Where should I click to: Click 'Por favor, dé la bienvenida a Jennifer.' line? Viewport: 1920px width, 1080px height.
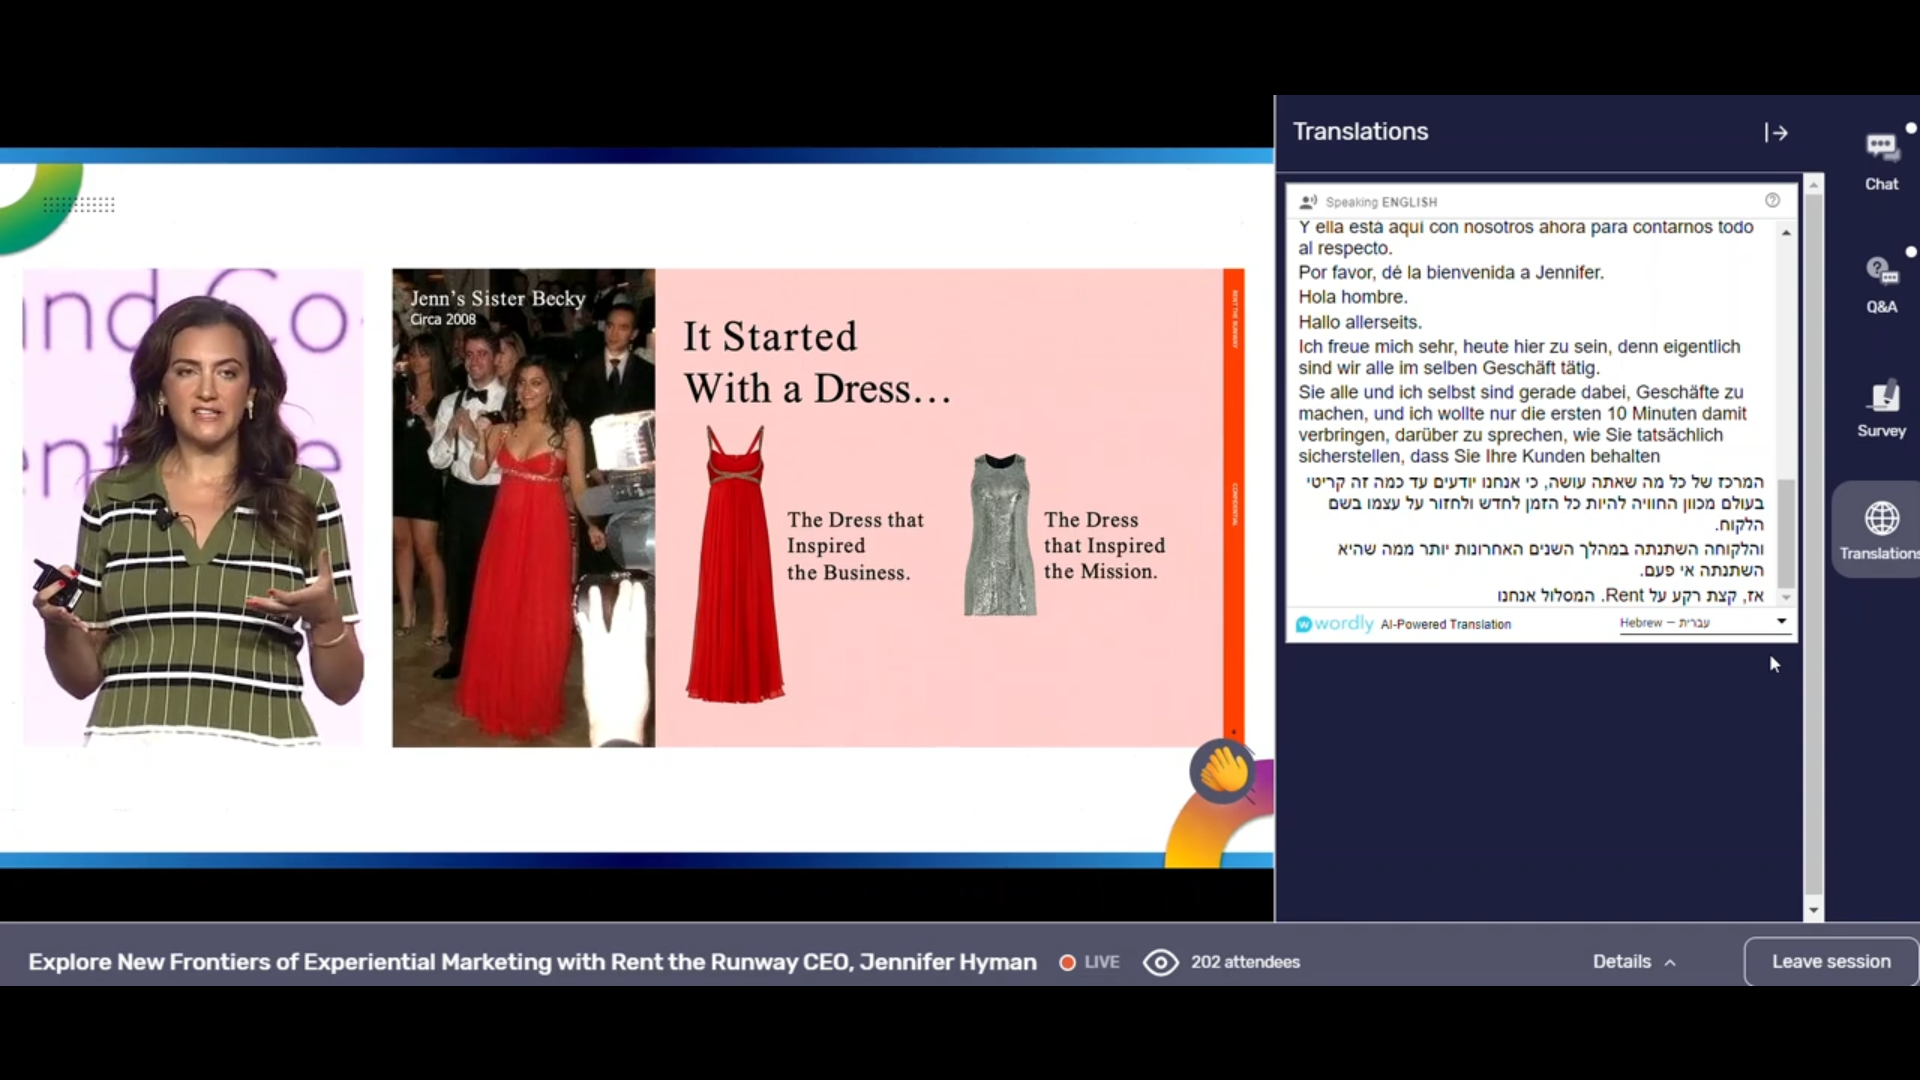pos(1451,272)
